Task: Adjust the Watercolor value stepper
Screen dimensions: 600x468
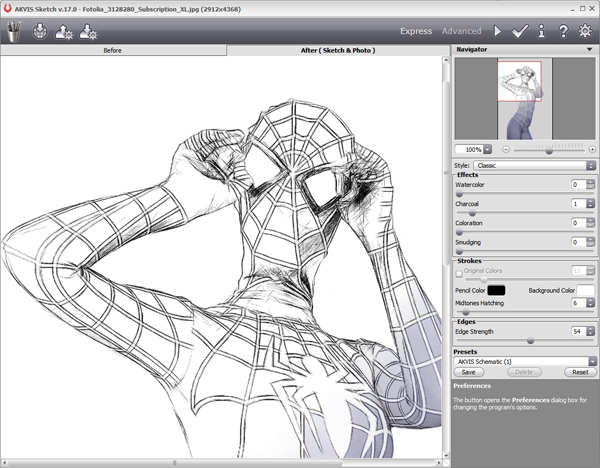Action: [591, 184]
